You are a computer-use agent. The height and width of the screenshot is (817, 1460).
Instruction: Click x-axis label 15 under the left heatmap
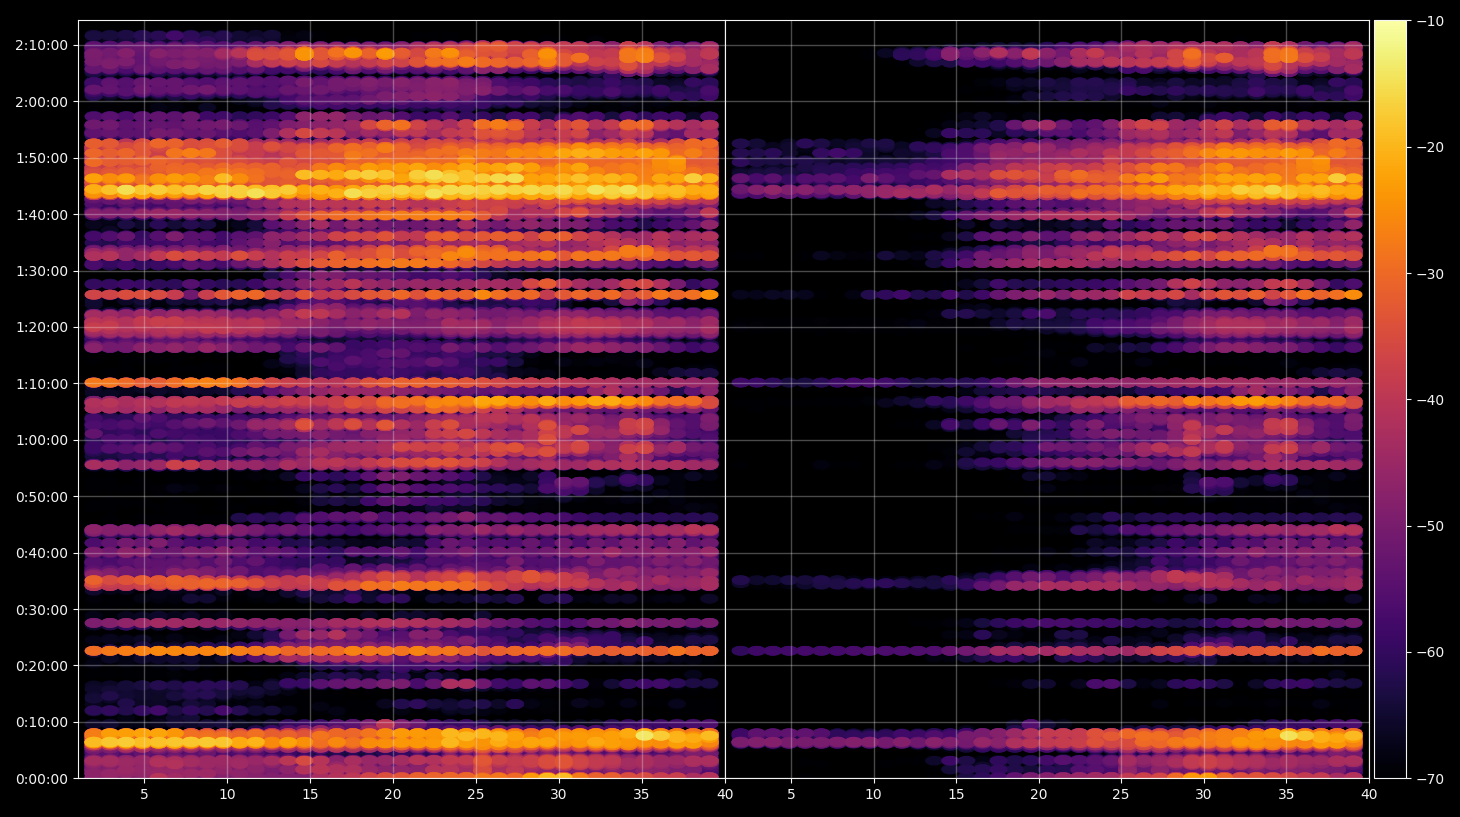pos(310,795)
